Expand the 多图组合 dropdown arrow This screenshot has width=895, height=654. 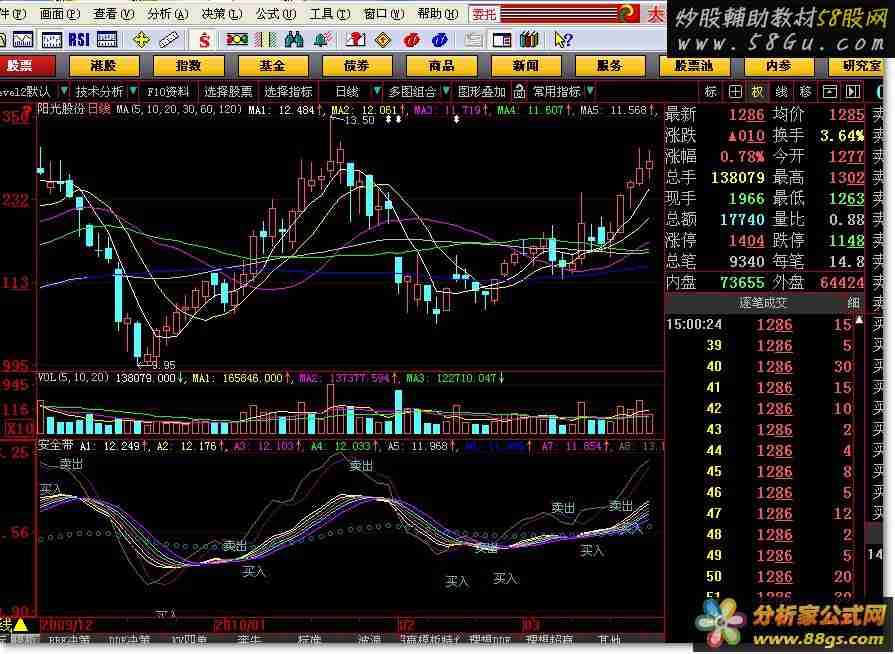coord(446,91)
